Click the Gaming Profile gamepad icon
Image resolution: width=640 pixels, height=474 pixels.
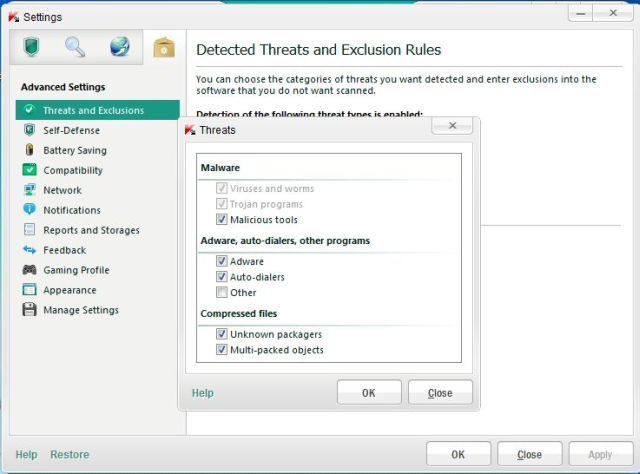pyautogui.click(x=29, y=270)
